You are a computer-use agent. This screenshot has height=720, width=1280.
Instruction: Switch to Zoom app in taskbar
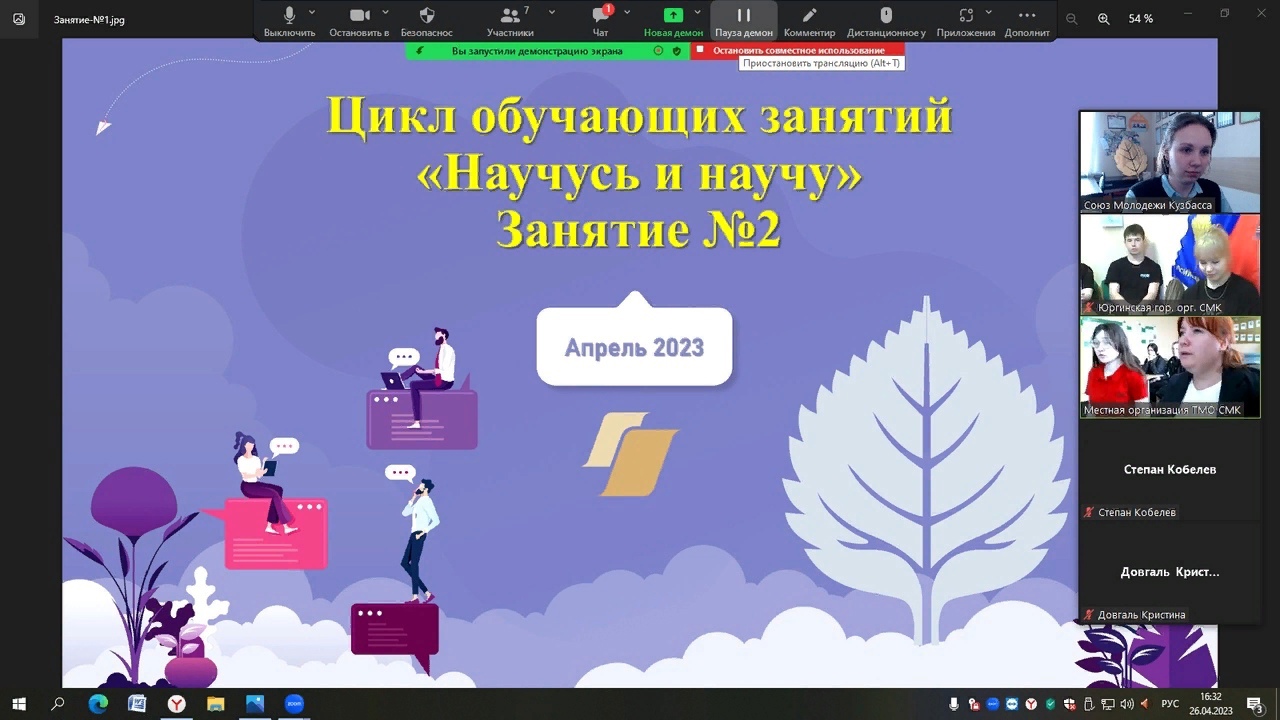(x=294, y=704)
